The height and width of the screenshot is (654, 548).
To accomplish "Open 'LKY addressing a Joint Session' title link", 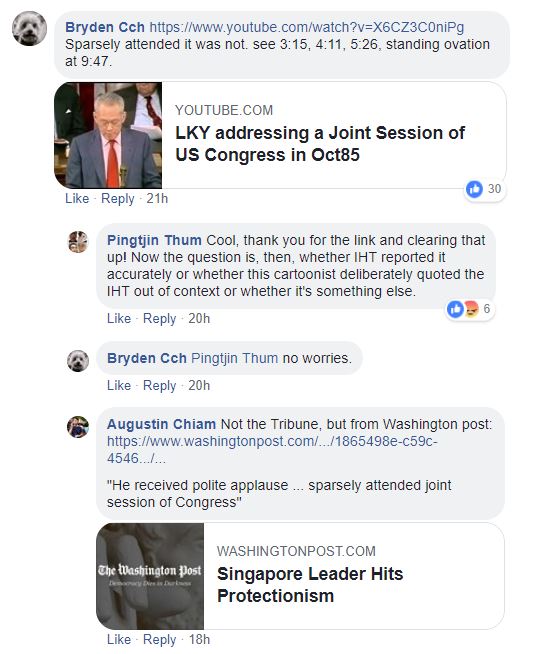I will click(x=320, y=144).
